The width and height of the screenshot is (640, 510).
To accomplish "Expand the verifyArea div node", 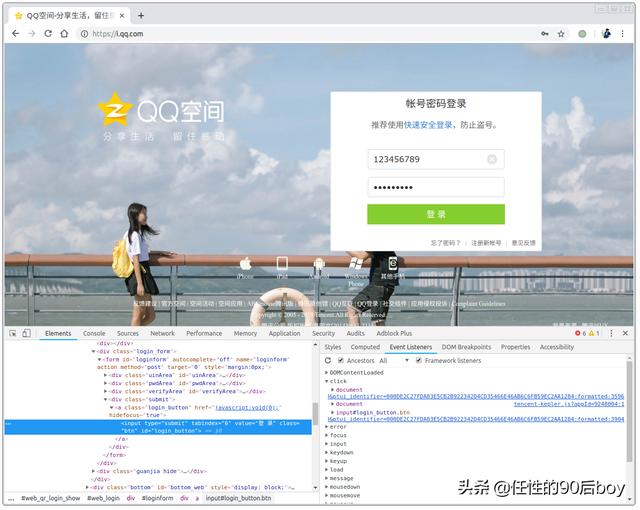I will (x=105, y=391).
